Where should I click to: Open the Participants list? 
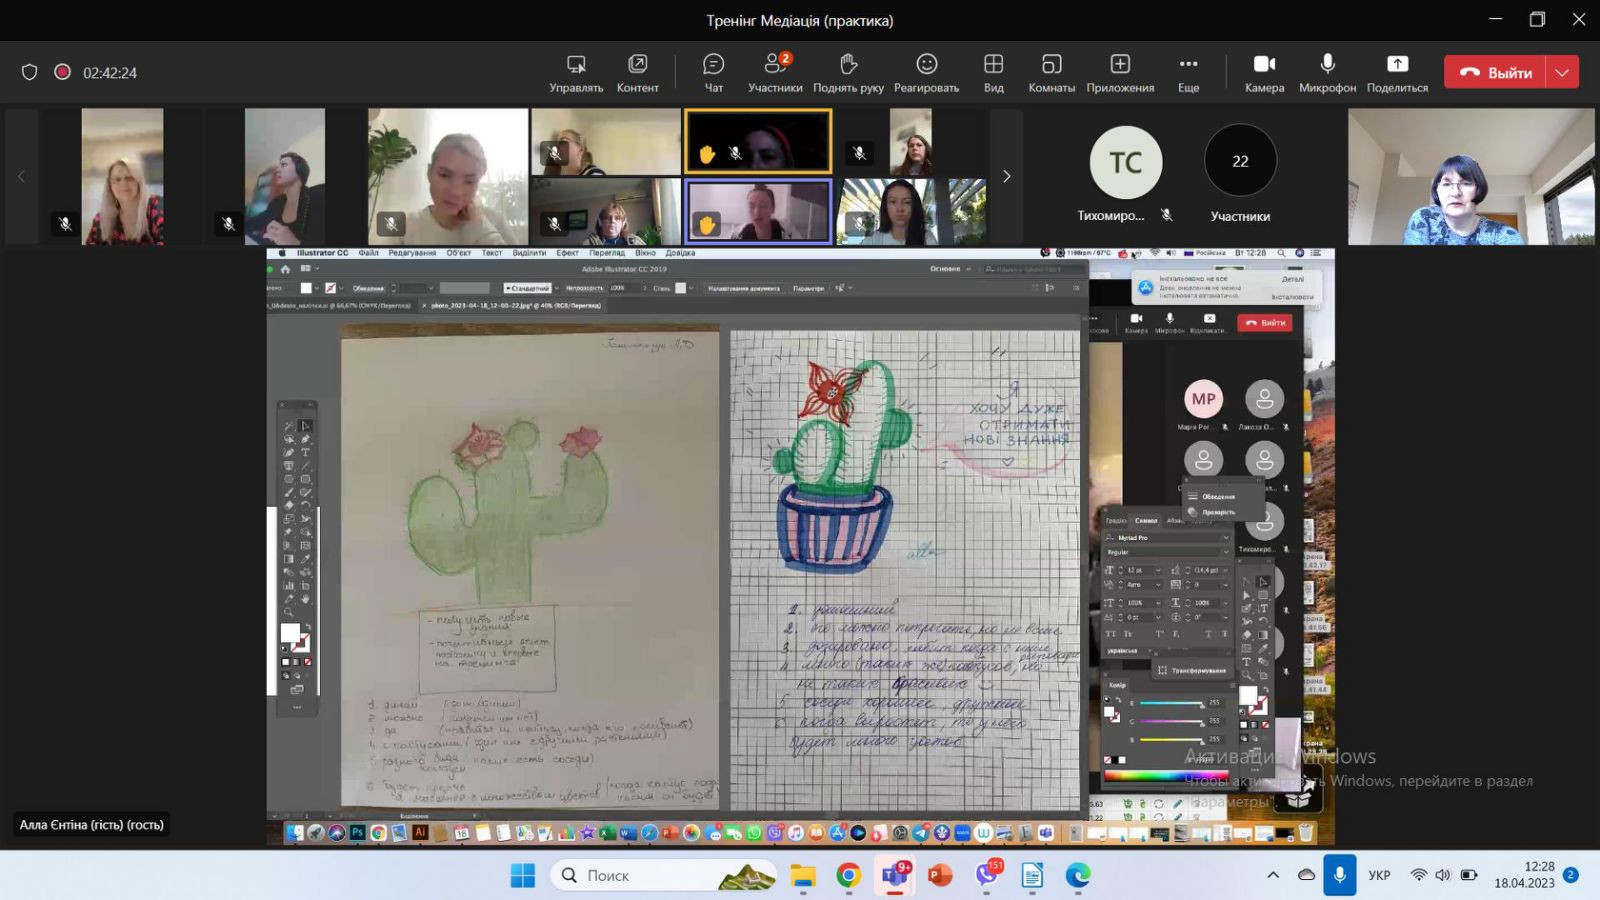pos(775,72)
